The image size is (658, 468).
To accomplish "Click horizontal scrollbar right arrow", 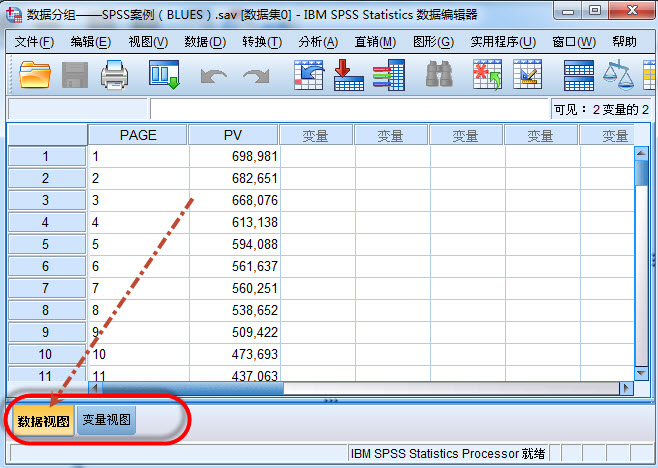I will [626, 388].
